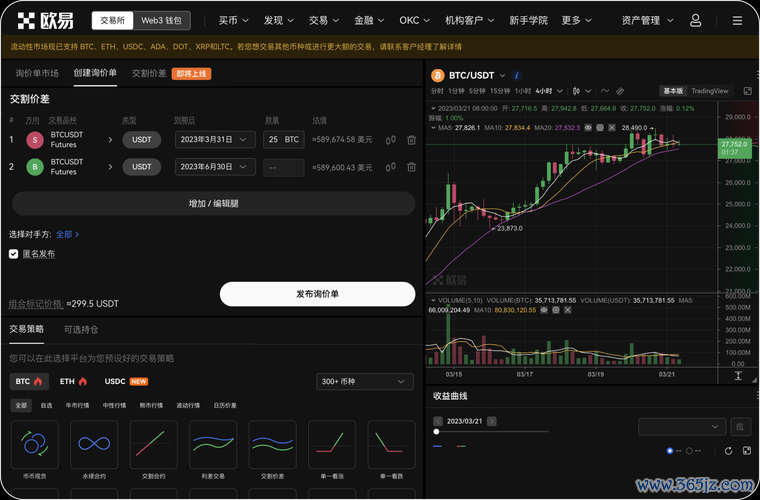
Task: Expand the BTC/USDT pair selector
Action: [503, 76]
